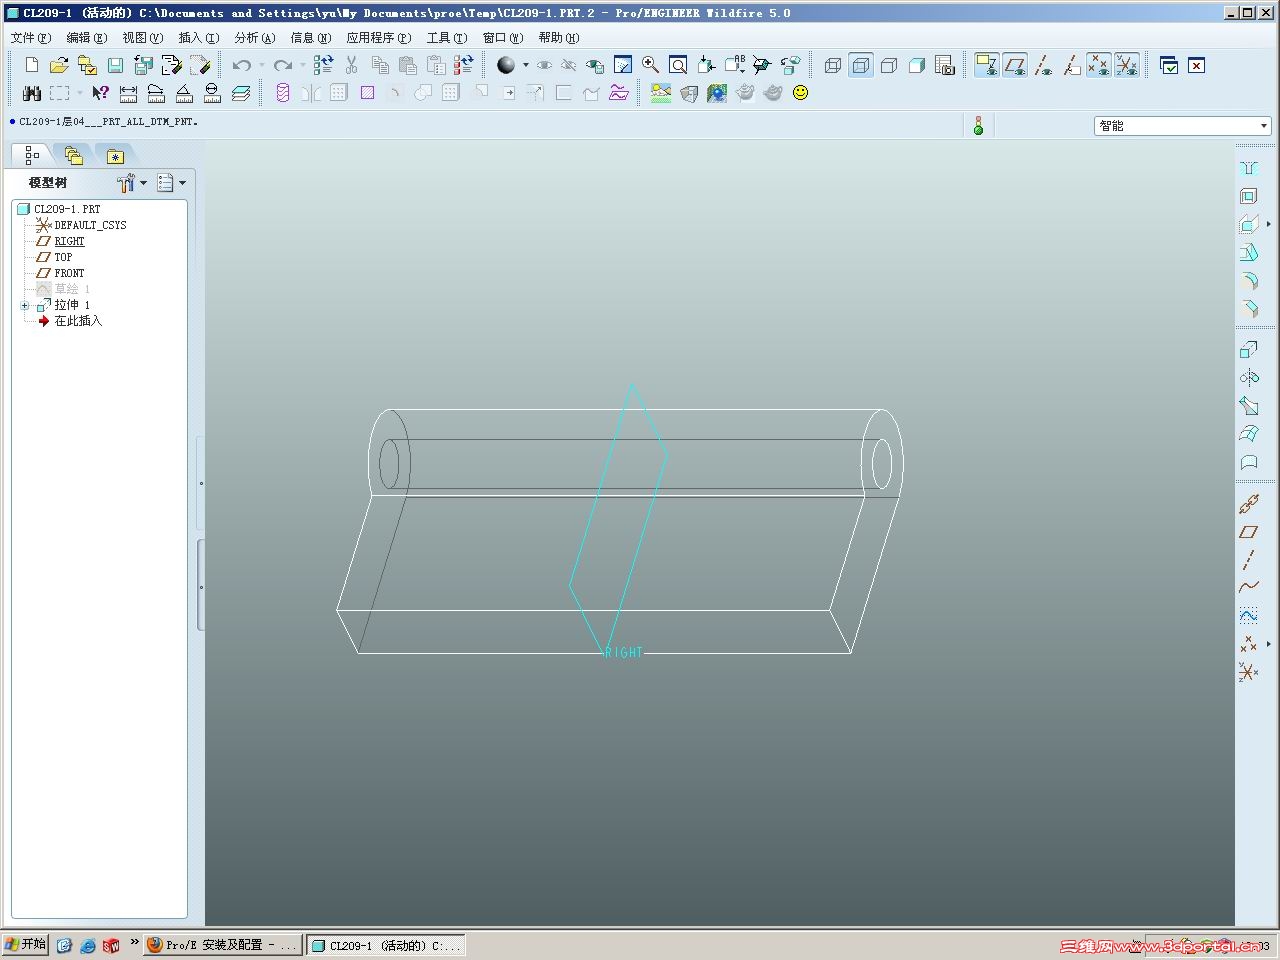Viewport: 1280px width, 960px height.
Task: Expand the 拉伸 1 feature node
Action: 25,305
